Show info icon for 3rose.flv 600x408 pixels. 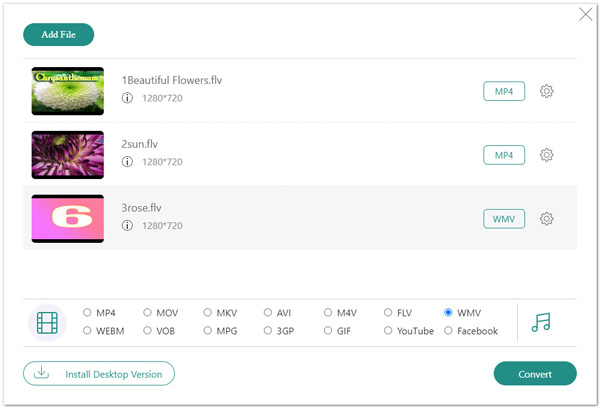[x=127, y=225]
